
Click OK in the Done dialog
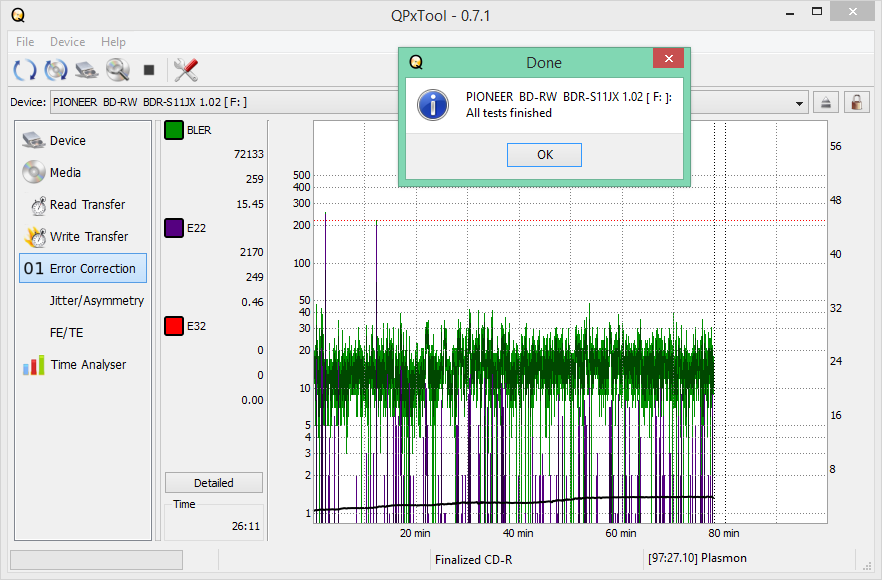[x=544, y=155]
